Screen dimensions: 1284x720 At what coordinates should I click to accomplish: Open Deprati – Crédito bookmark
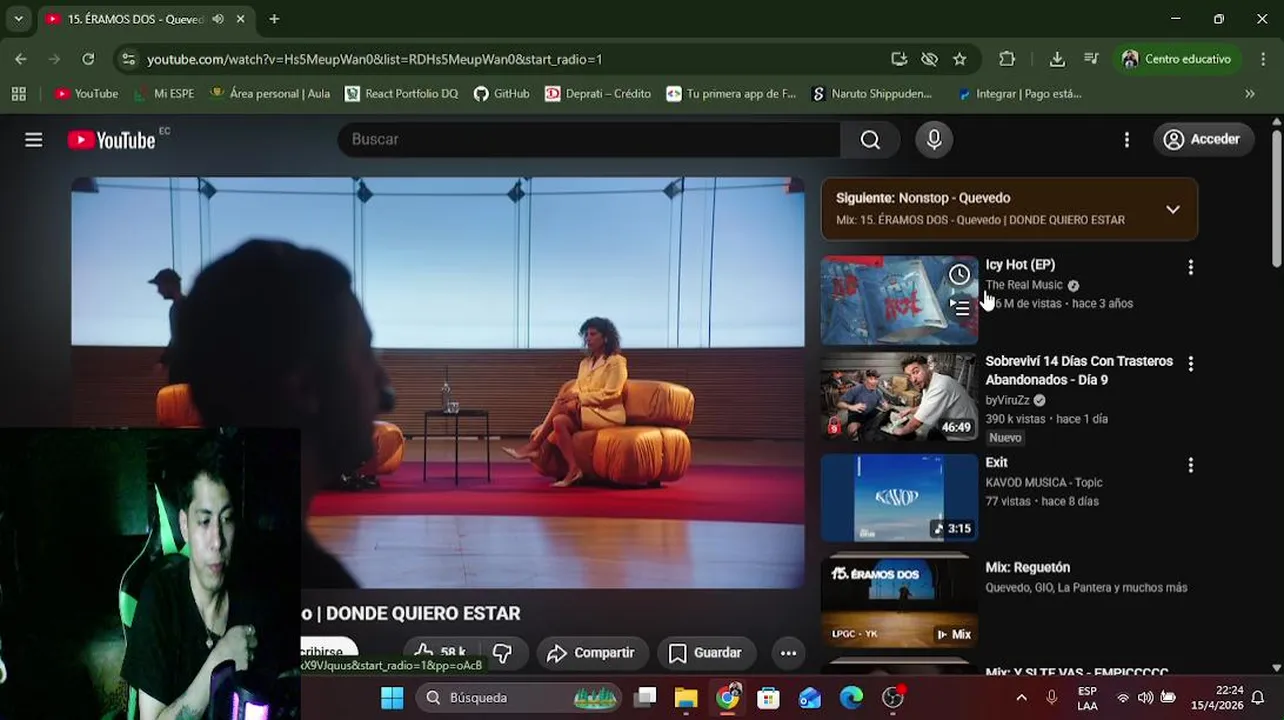598,94
